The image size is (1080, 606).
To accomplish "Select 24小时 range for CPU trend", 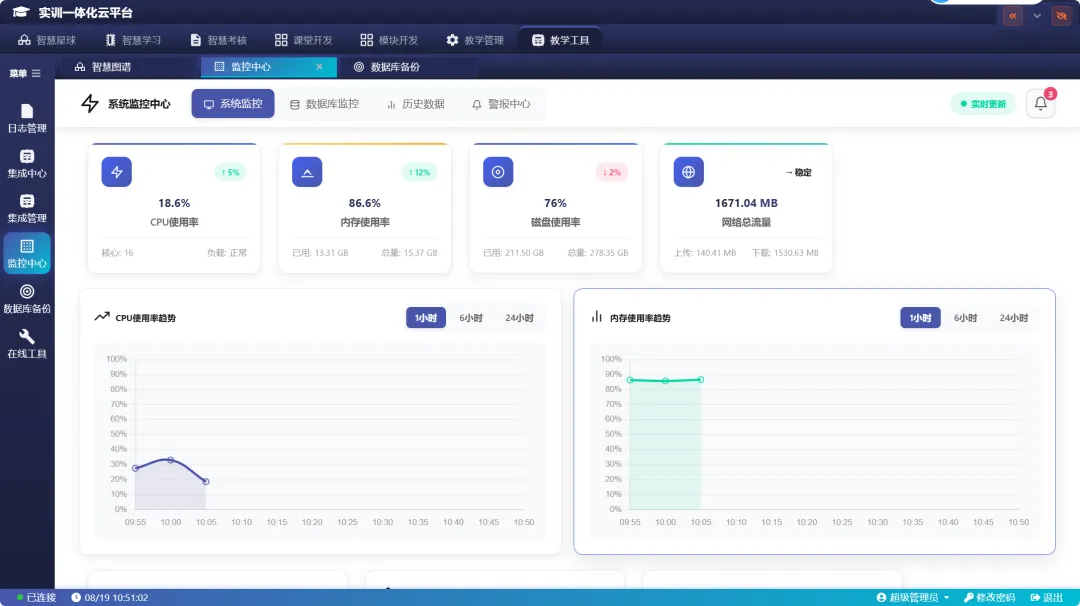I will point(519,317).
